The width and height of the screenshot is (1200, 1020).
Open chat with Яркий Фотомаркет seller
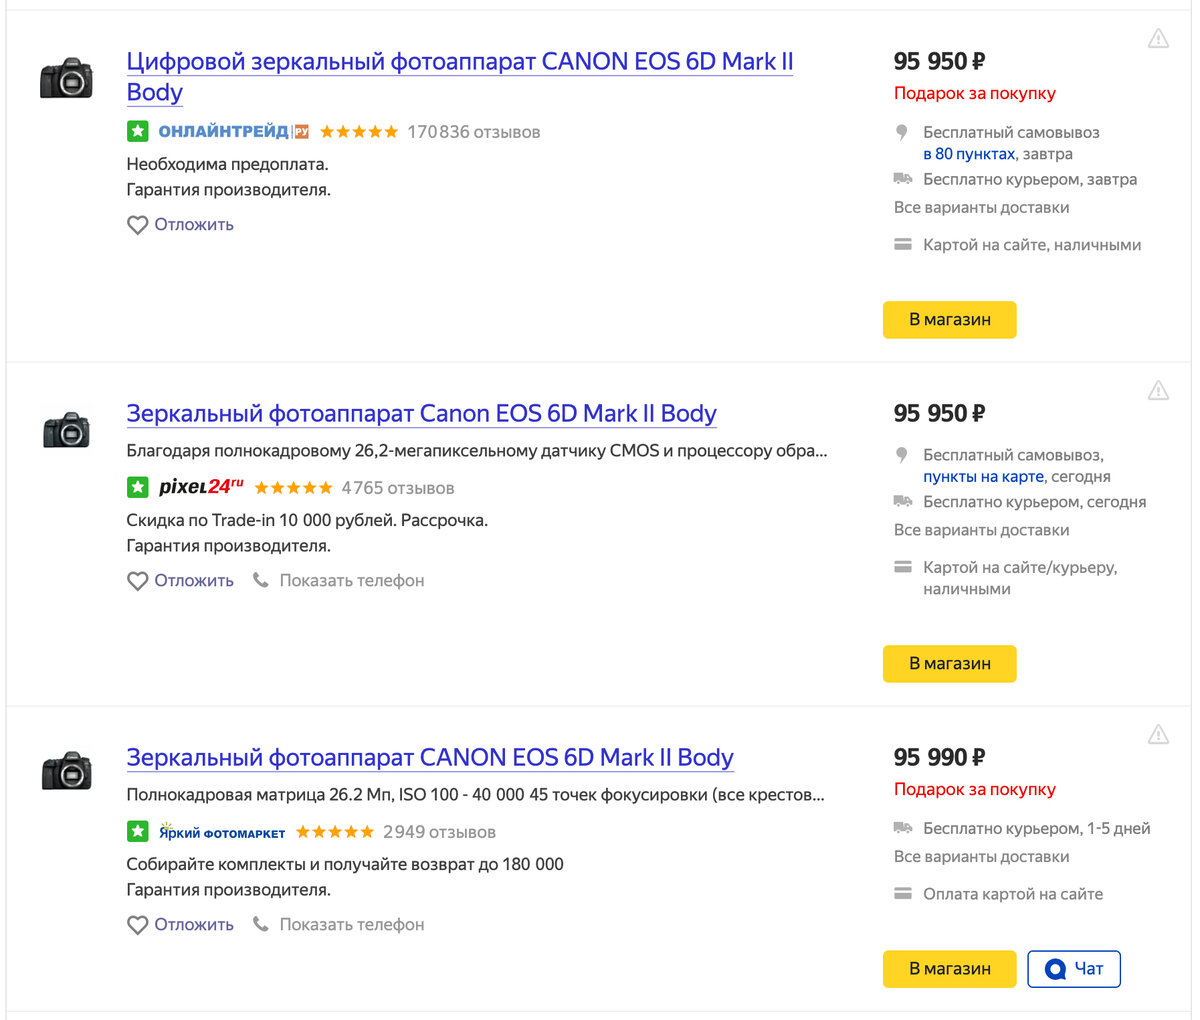click(x=1073, y=969)
